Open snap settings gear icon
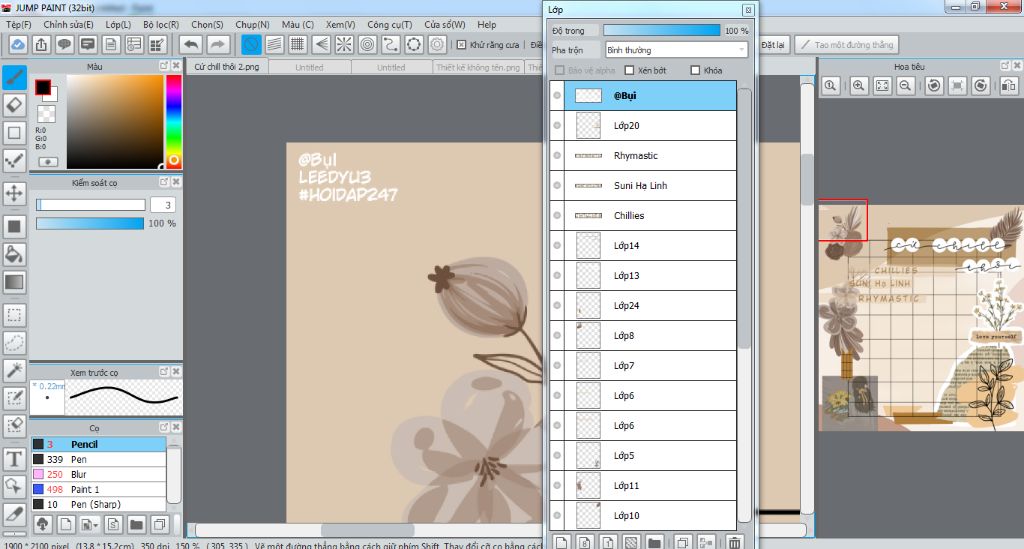Screen dimensions: 1024x549 438,44
